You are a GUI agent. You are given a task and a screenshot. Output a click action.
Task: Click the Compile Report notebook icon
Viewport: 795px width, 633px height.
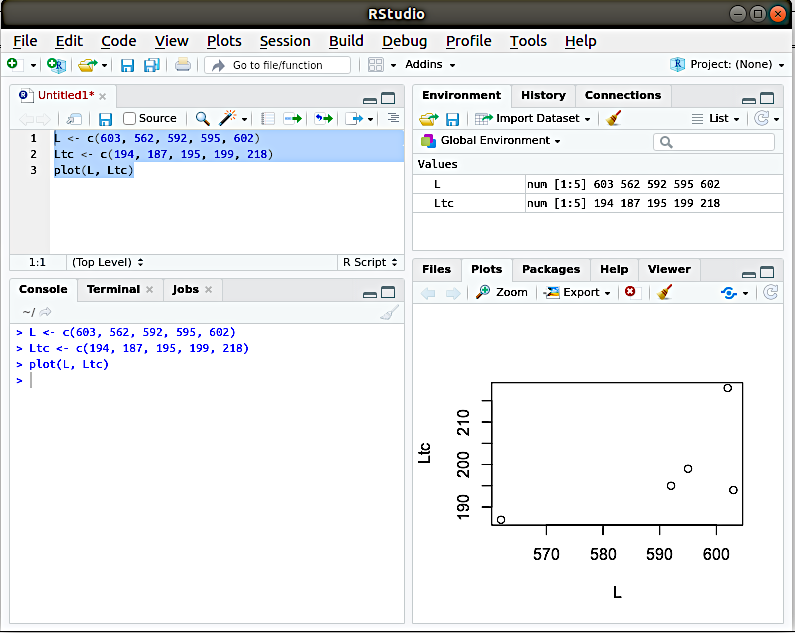(268, 119)
